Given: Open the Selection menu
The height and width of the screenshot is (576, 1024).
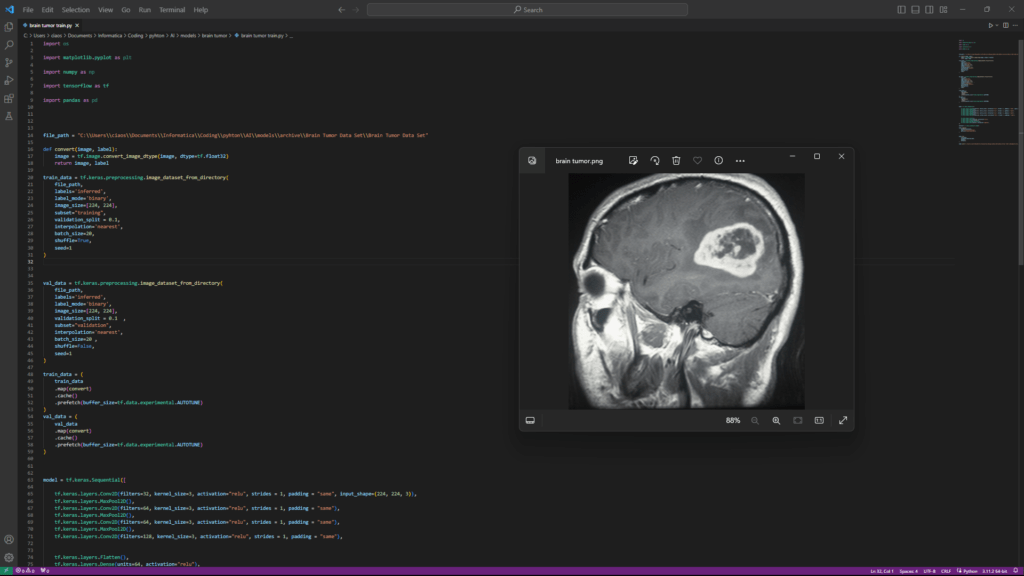Looking at the screenshot, I should pyautogui.click(x=76, y=10).
